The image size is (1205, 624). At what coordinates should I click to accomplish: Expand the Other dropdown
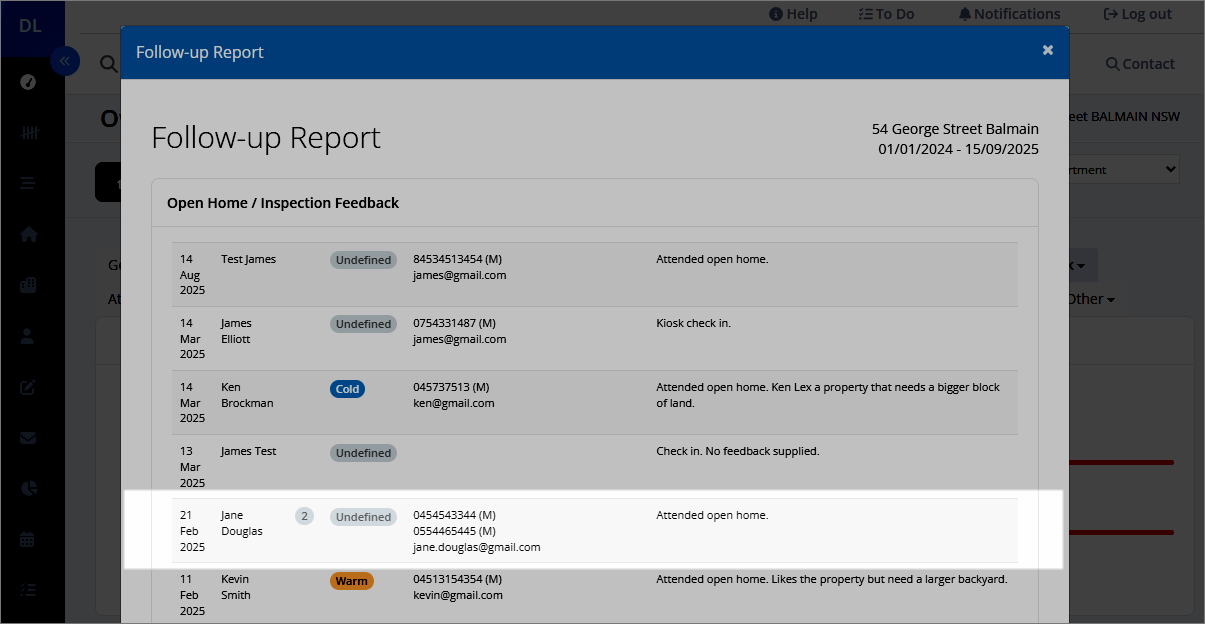click(x=1091, y=299)
